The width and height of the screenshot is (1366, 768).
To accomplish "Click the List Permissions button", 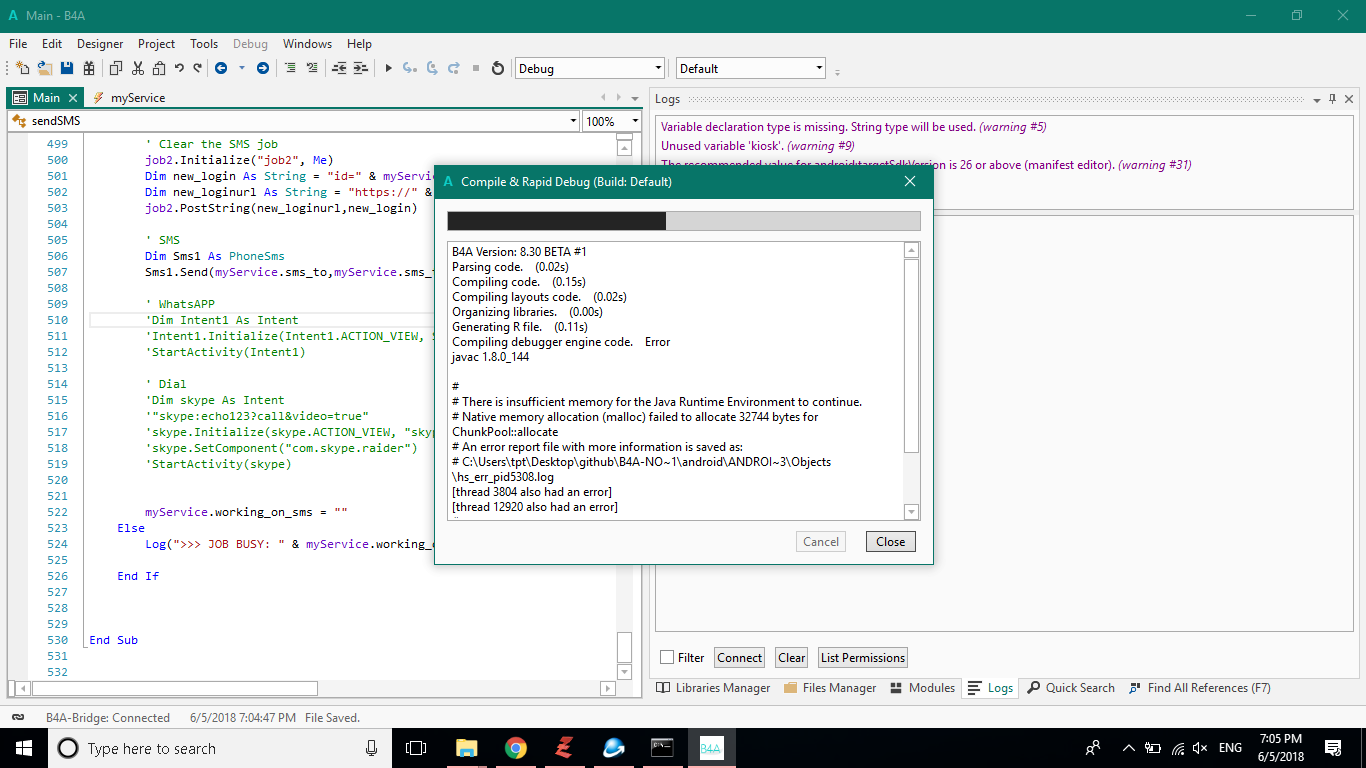I will click(x=862, y=657).
